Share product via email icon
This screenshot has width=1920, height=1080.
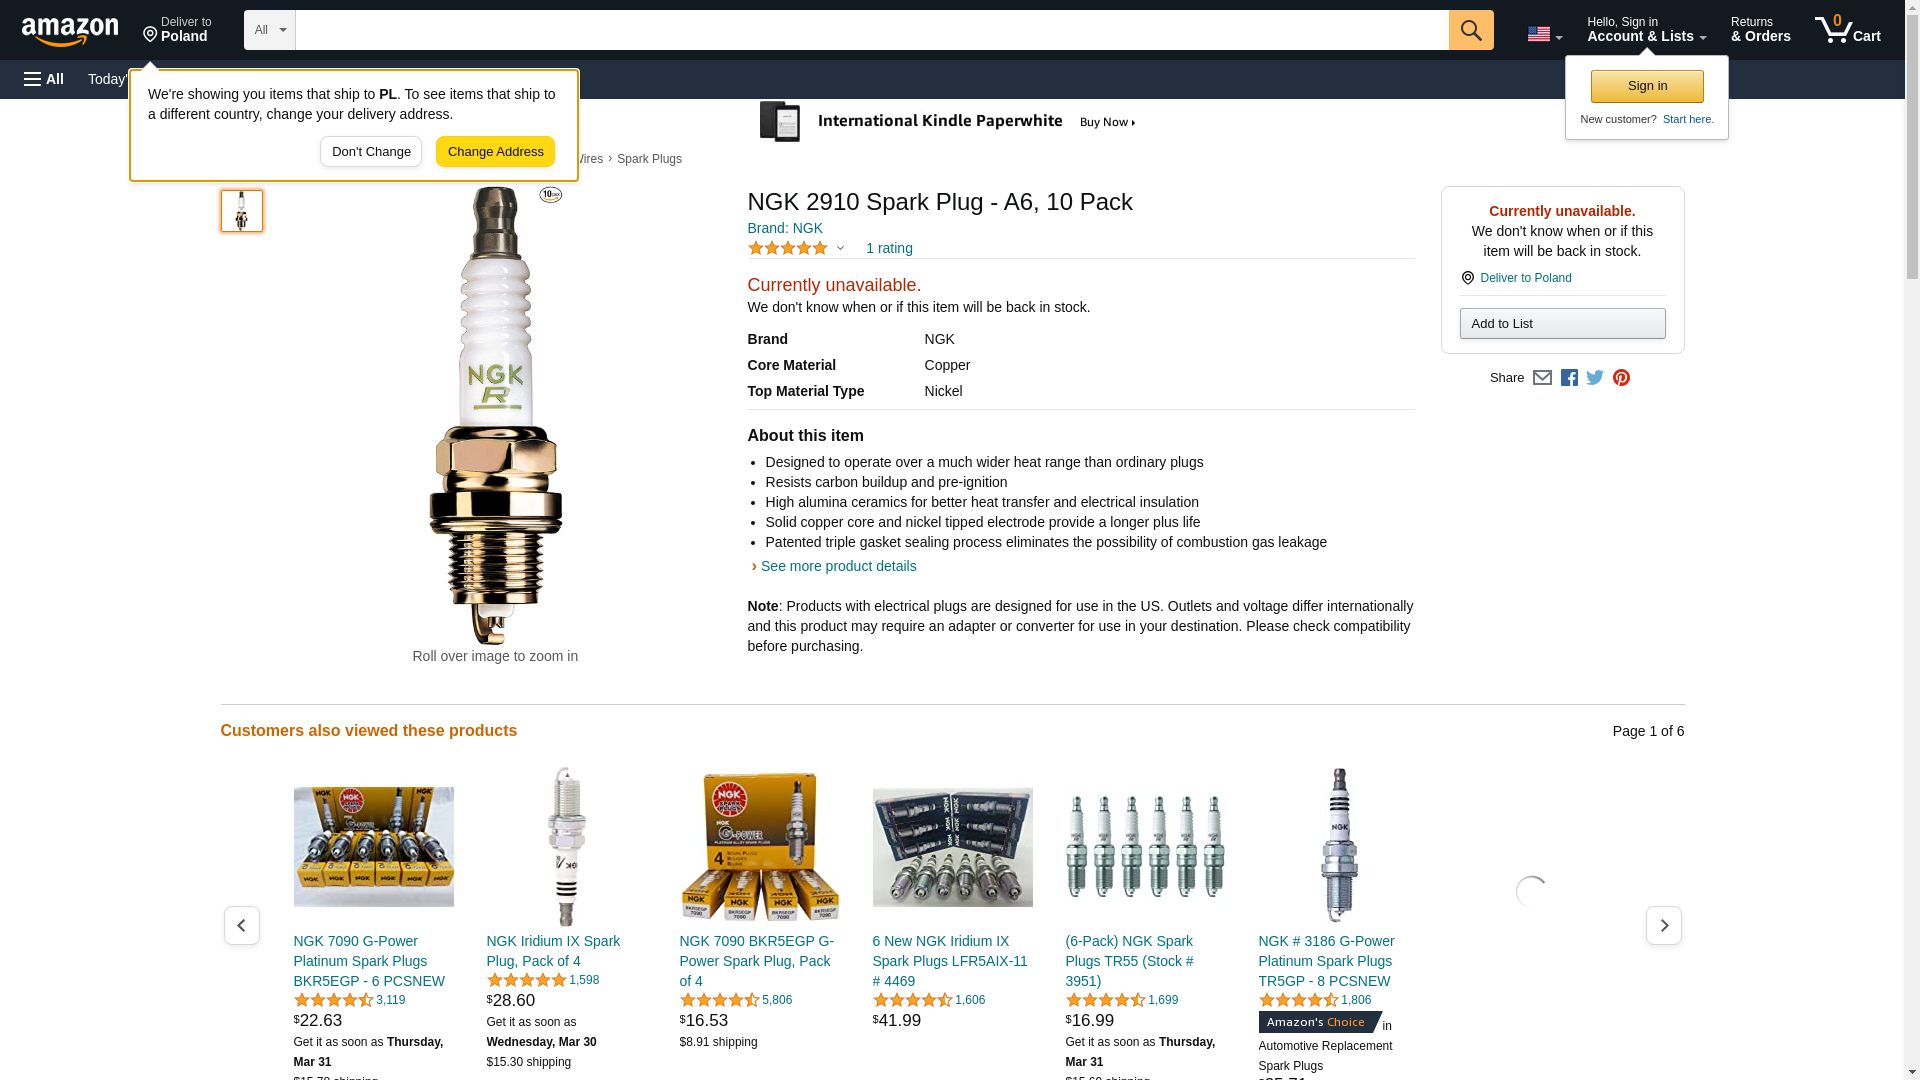[x=1542, y=378]
